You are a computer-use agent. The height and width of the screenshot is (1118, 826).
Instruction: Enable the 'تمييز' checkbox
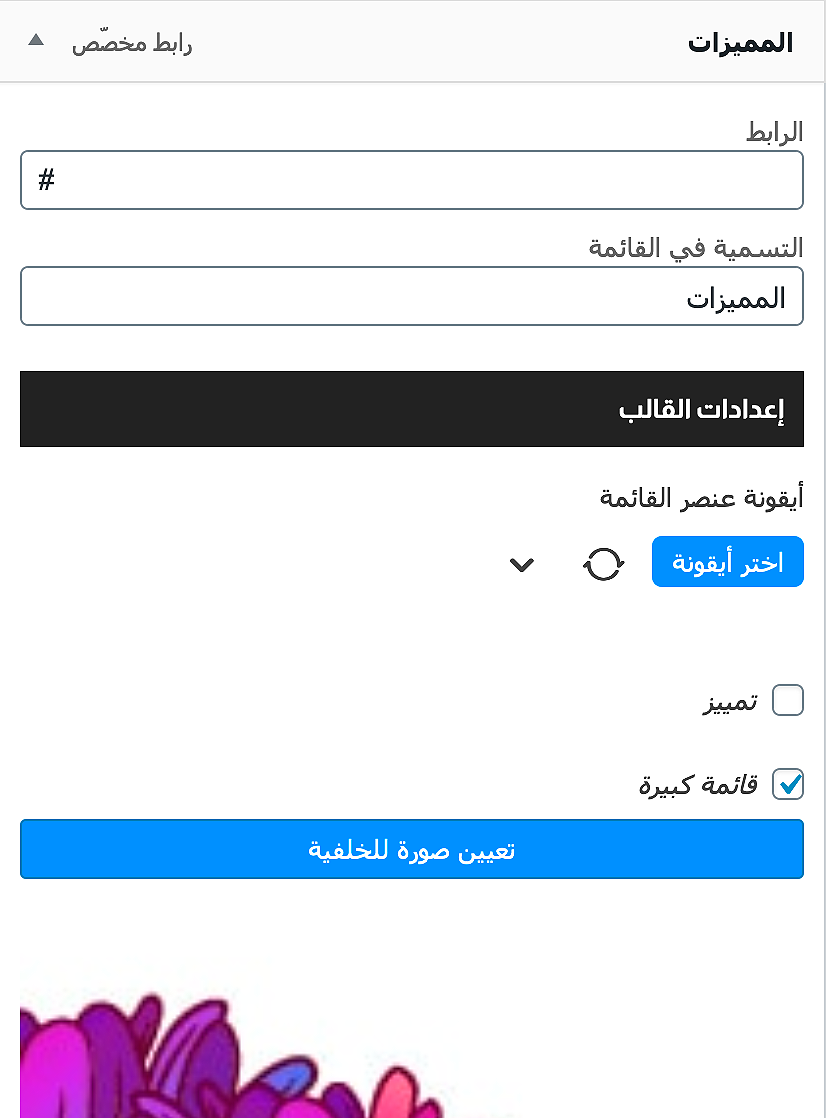tap(788, 701)
